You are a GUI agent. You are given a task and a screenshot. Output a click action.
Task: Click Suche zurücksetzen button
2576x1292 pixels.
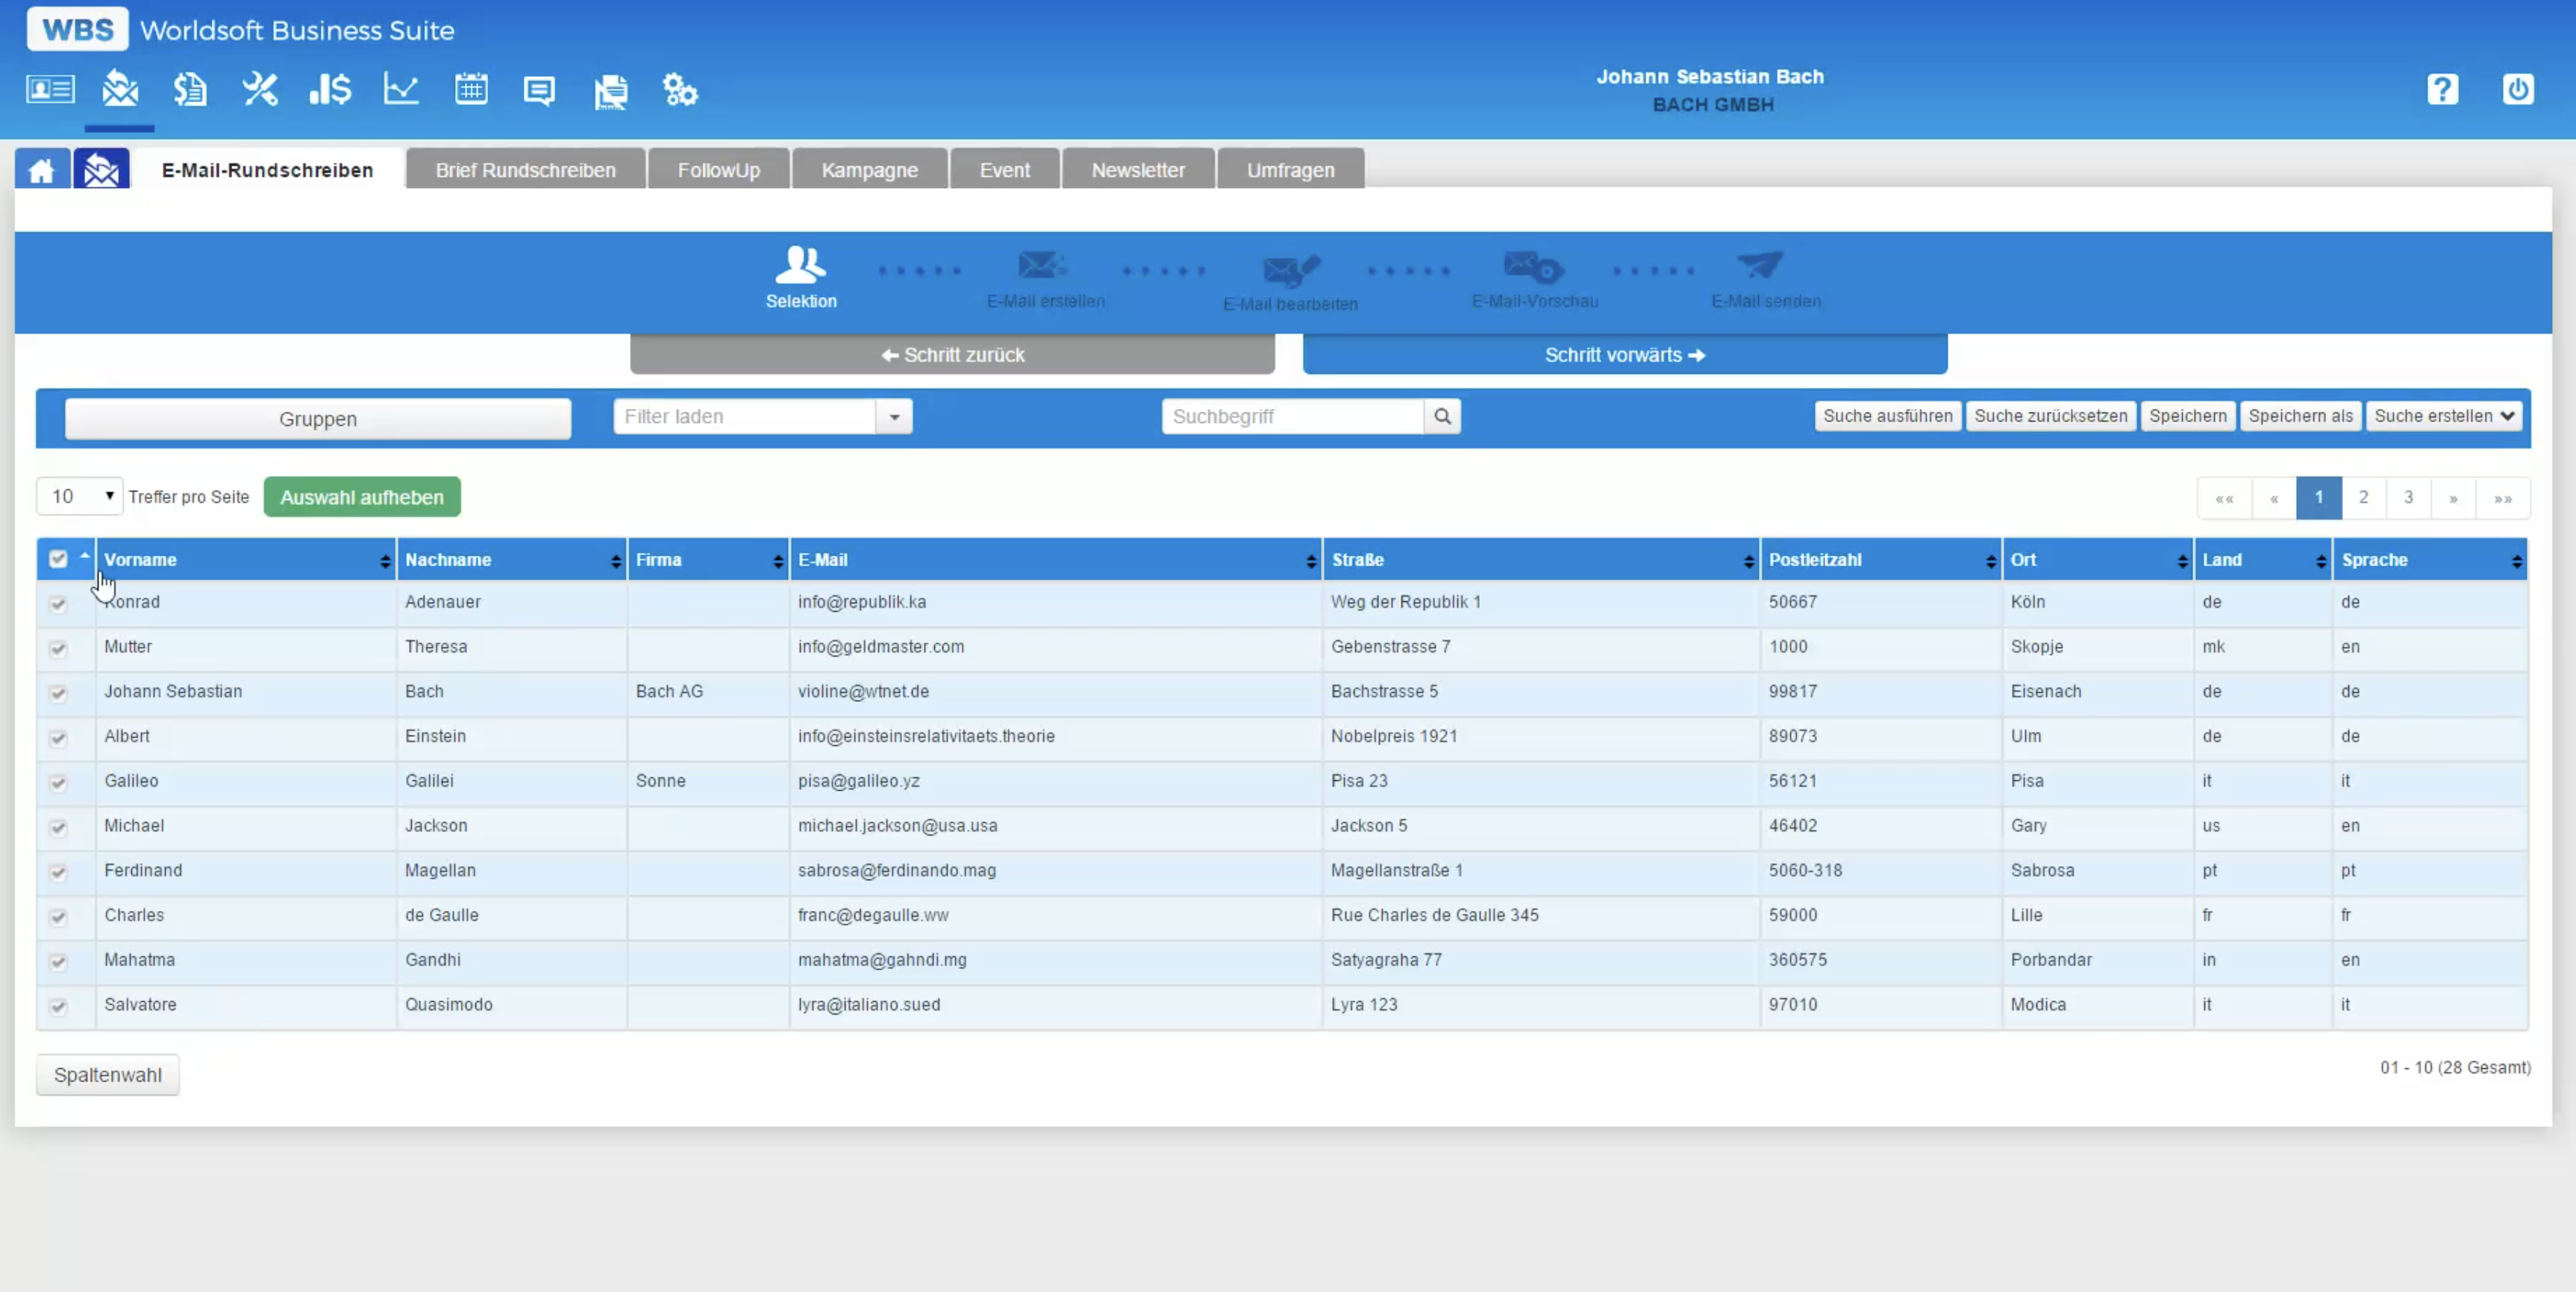pyautogui.click(x=2050, y=416)
